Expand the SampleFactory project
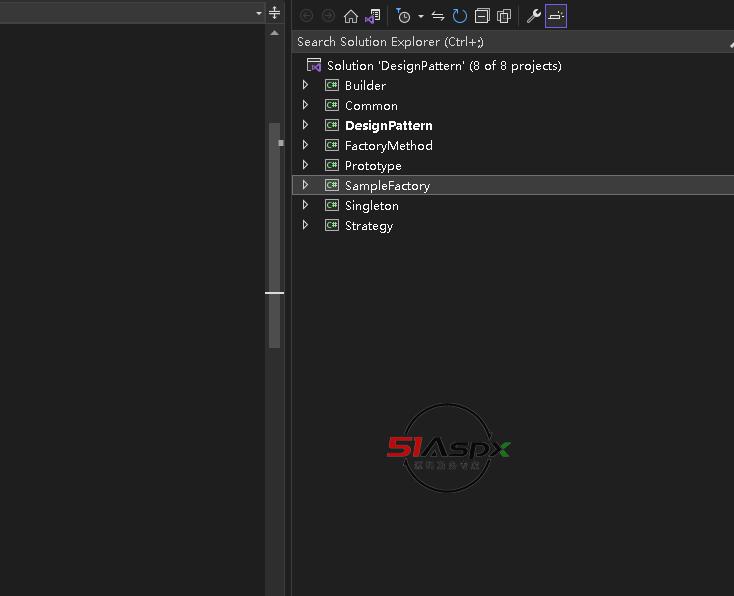 306,185
